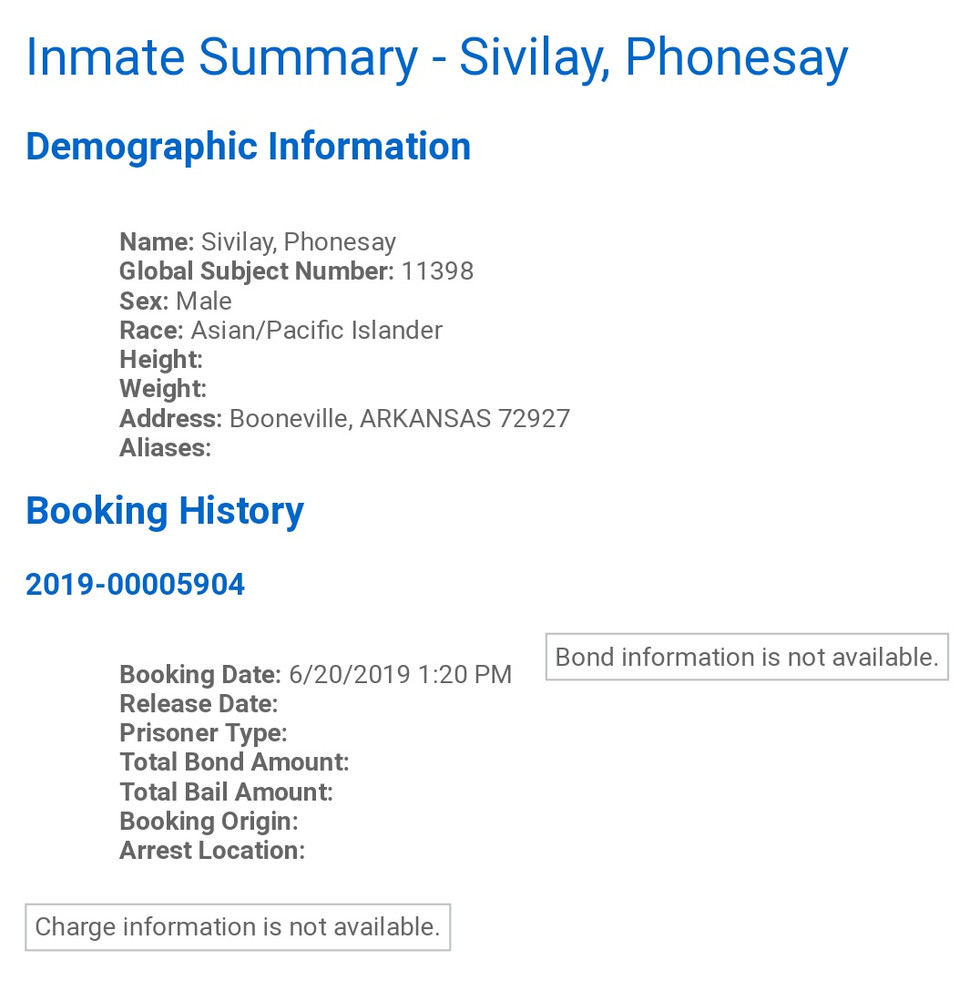The height and width of the screenshot is (991, 980).
Task: Click the bond information not available box
Action: [746, 657]
